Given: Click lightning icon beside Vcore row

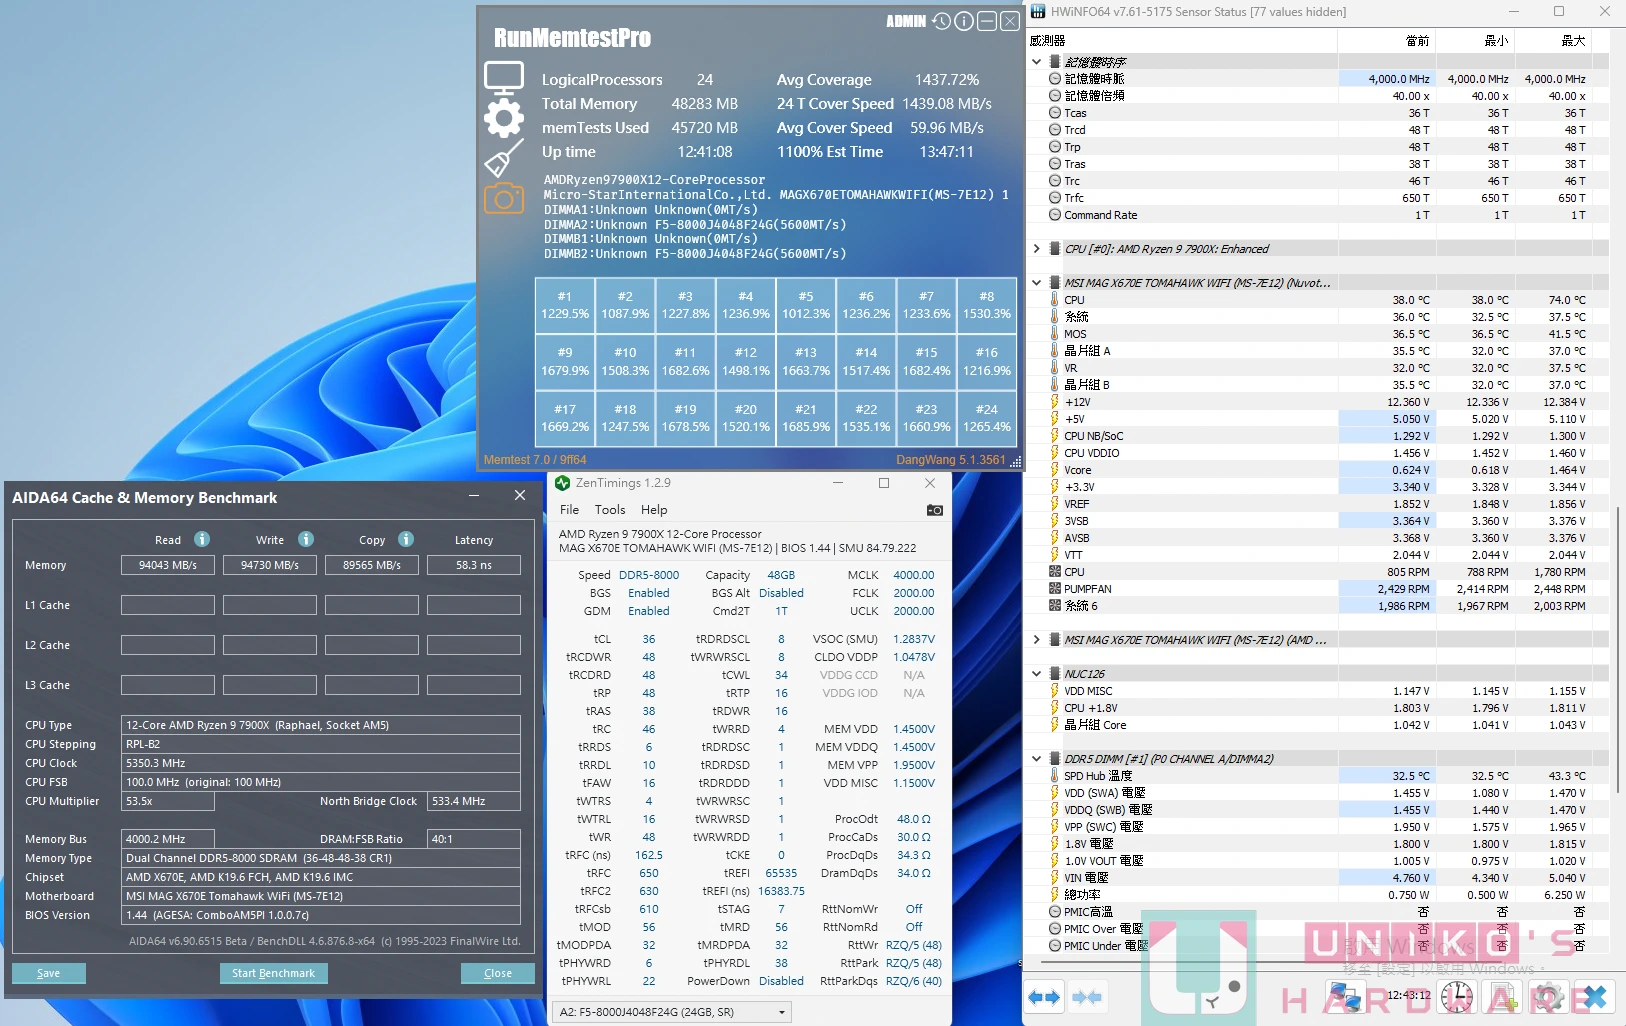Looking at the screenshot, I should [1055, 470].
